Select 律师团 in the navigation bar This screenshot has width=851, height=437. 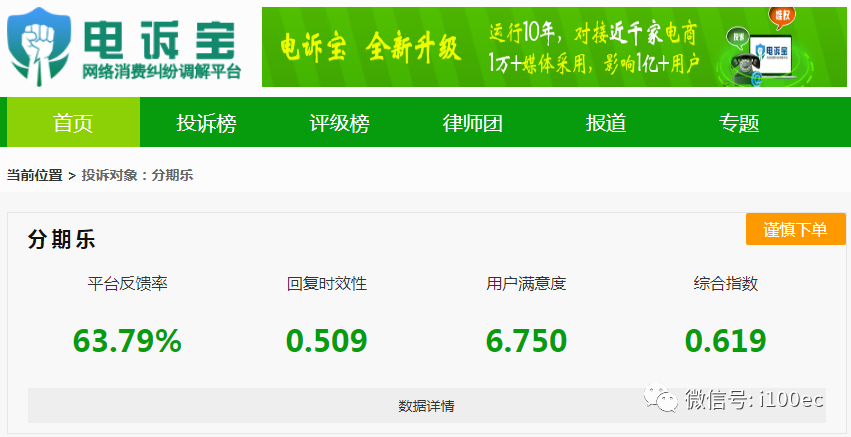pyautogui.click(x=473, y=123)
